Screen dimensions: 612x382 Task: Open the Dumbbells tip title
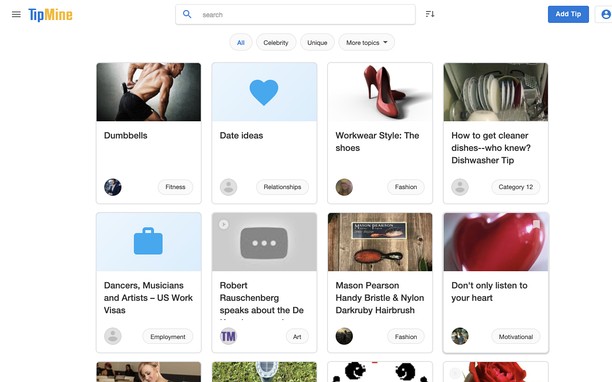[x=126, y=135]
